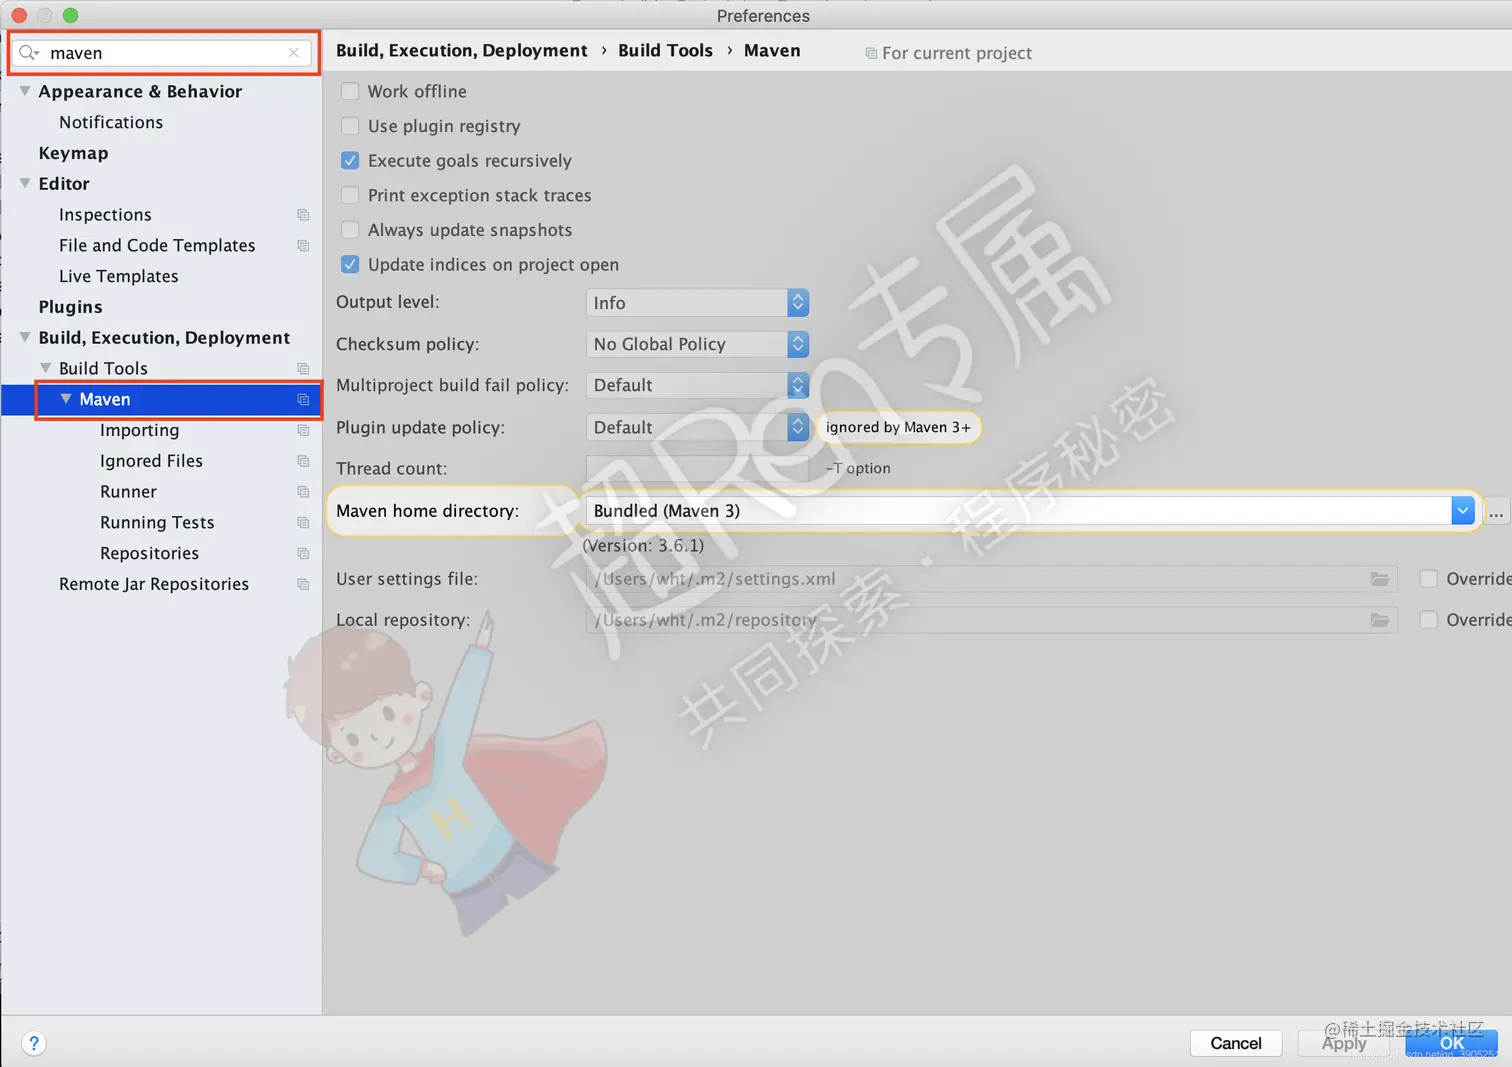The height and width of the screenshot is (1067, 1512).
Task: Select Runner under Maven
Action: 128,492
